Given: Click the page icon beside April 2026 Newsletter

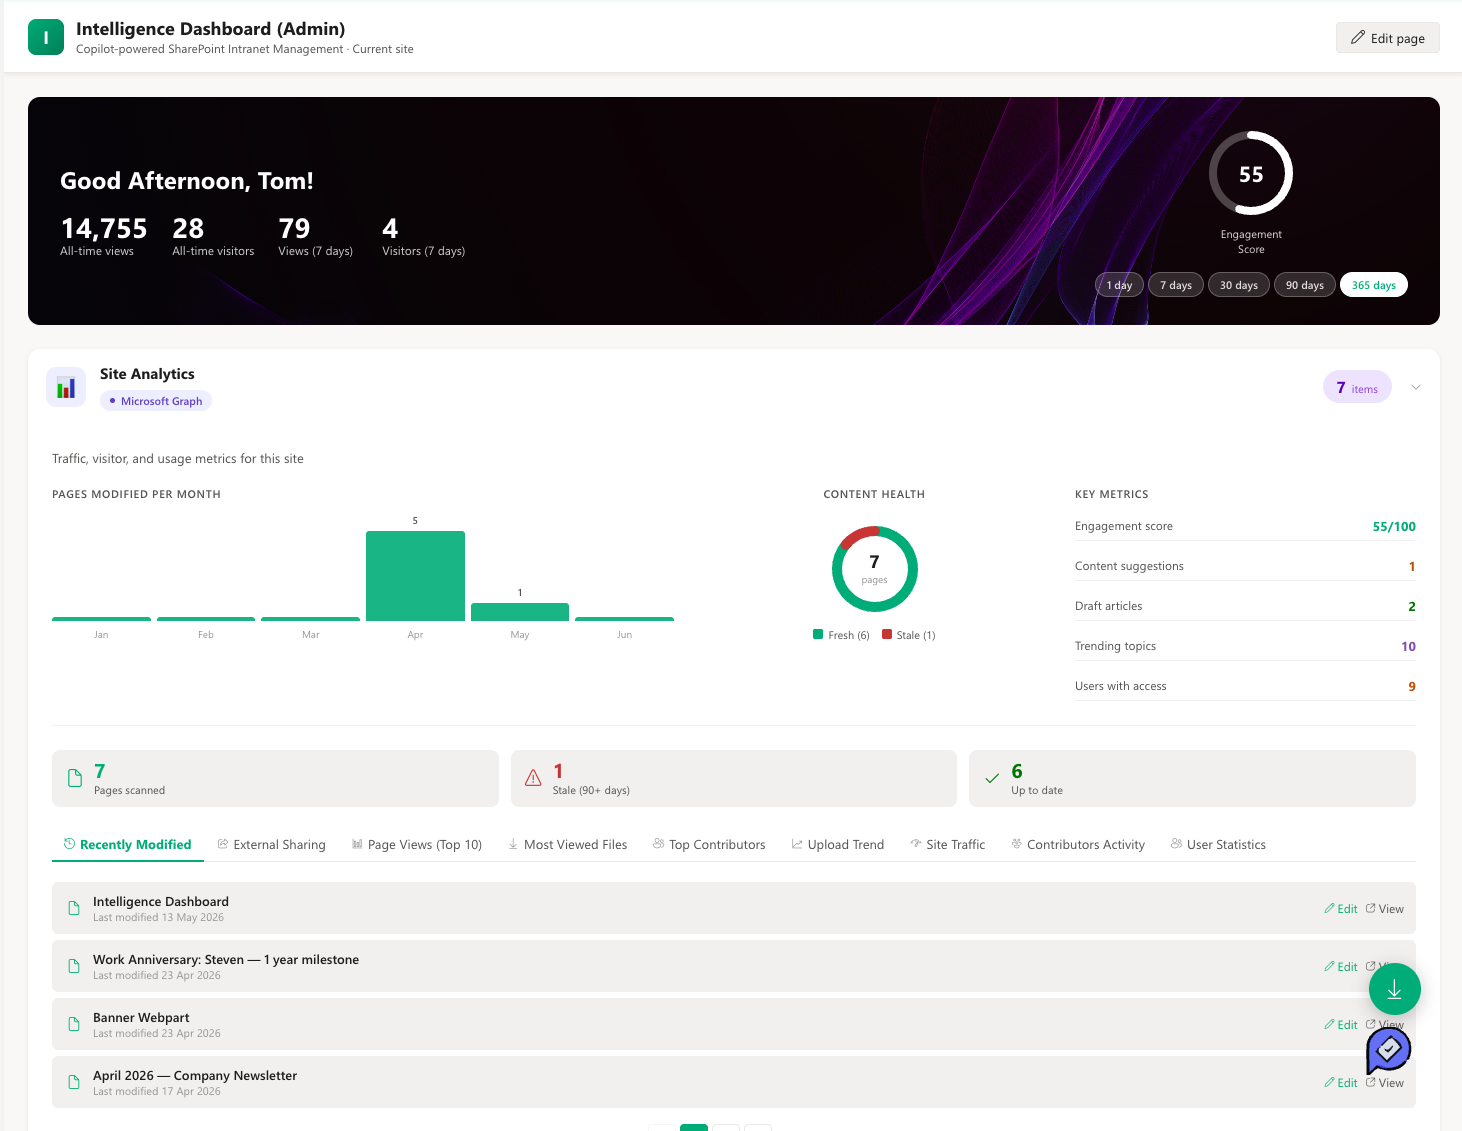Looking at the screenshot, I should pos(74,1082).
